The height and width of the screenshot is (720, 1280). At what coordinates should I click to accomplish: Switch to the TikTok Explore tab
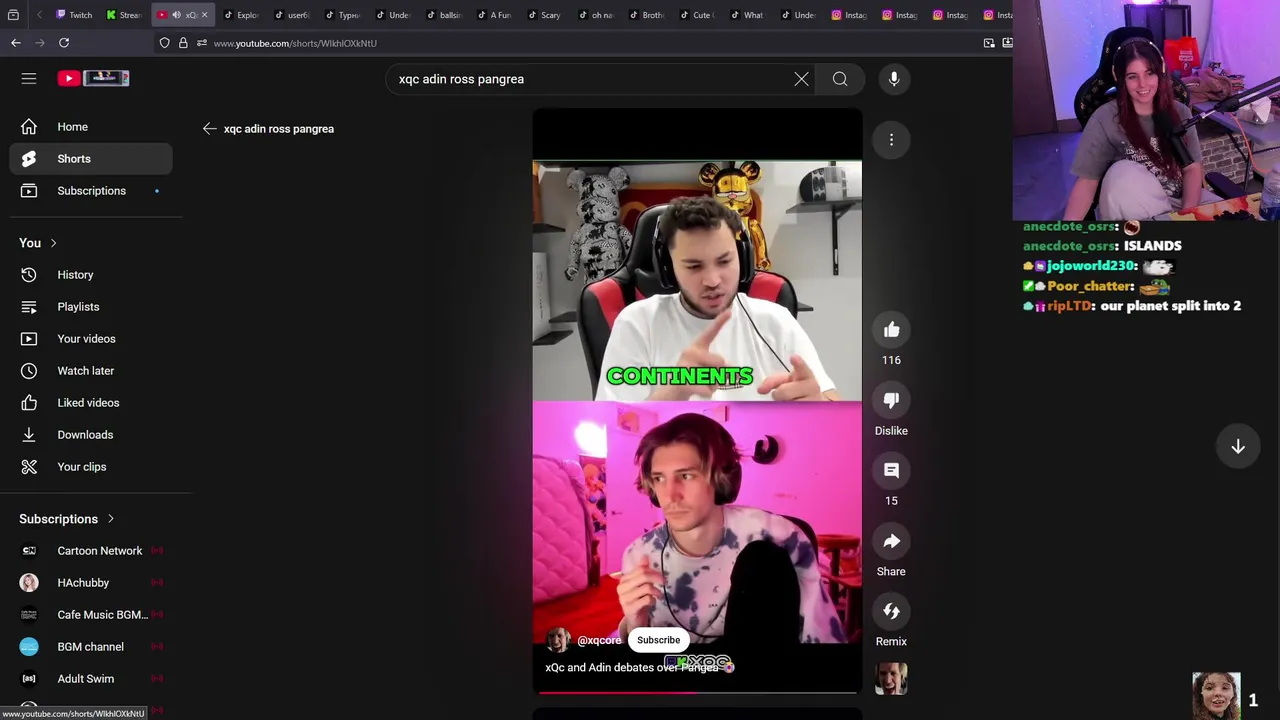(241, 15)
